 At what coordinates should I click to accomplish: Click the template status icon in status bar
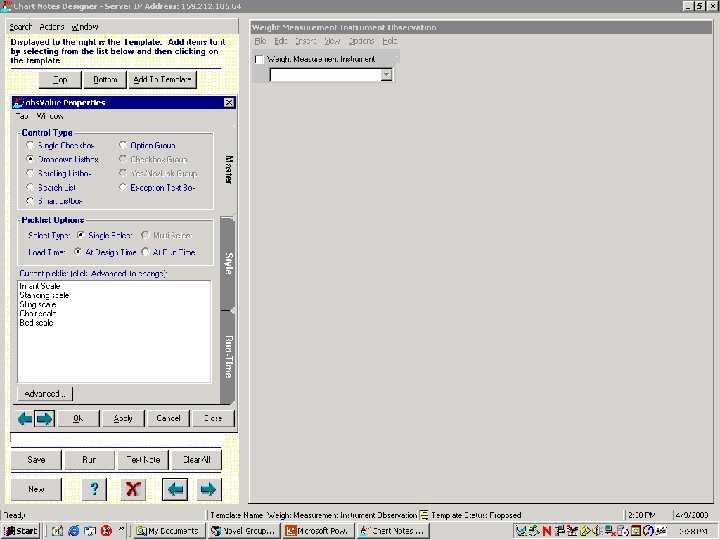(x=424, y=515)
